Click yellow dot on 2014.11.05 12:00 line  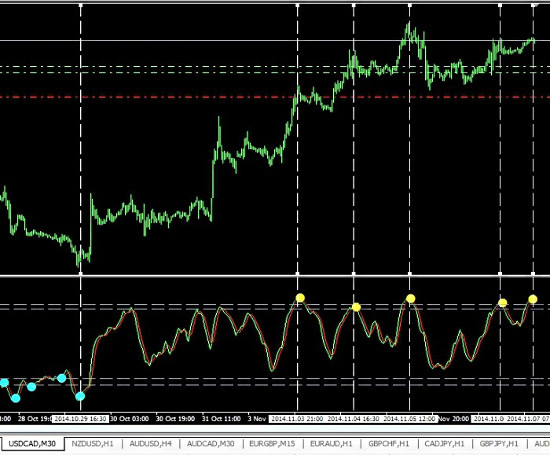coord(411,299)
